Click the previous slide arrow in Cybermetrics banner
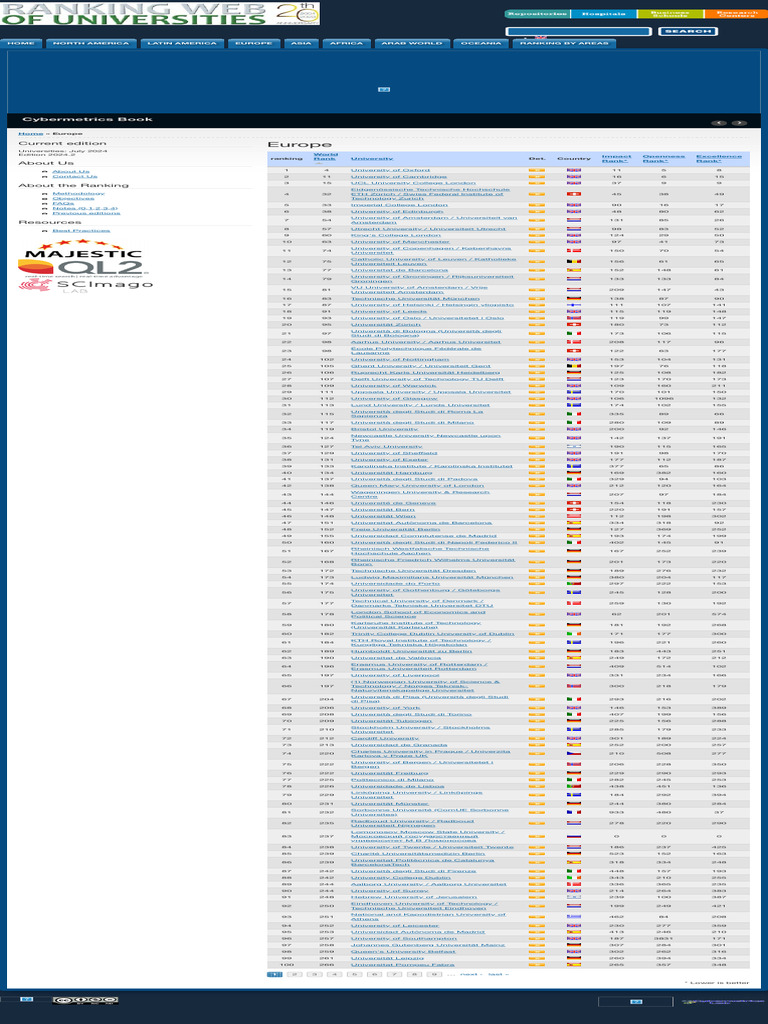This screenshot has width=768, height=1024. point(719,123)
